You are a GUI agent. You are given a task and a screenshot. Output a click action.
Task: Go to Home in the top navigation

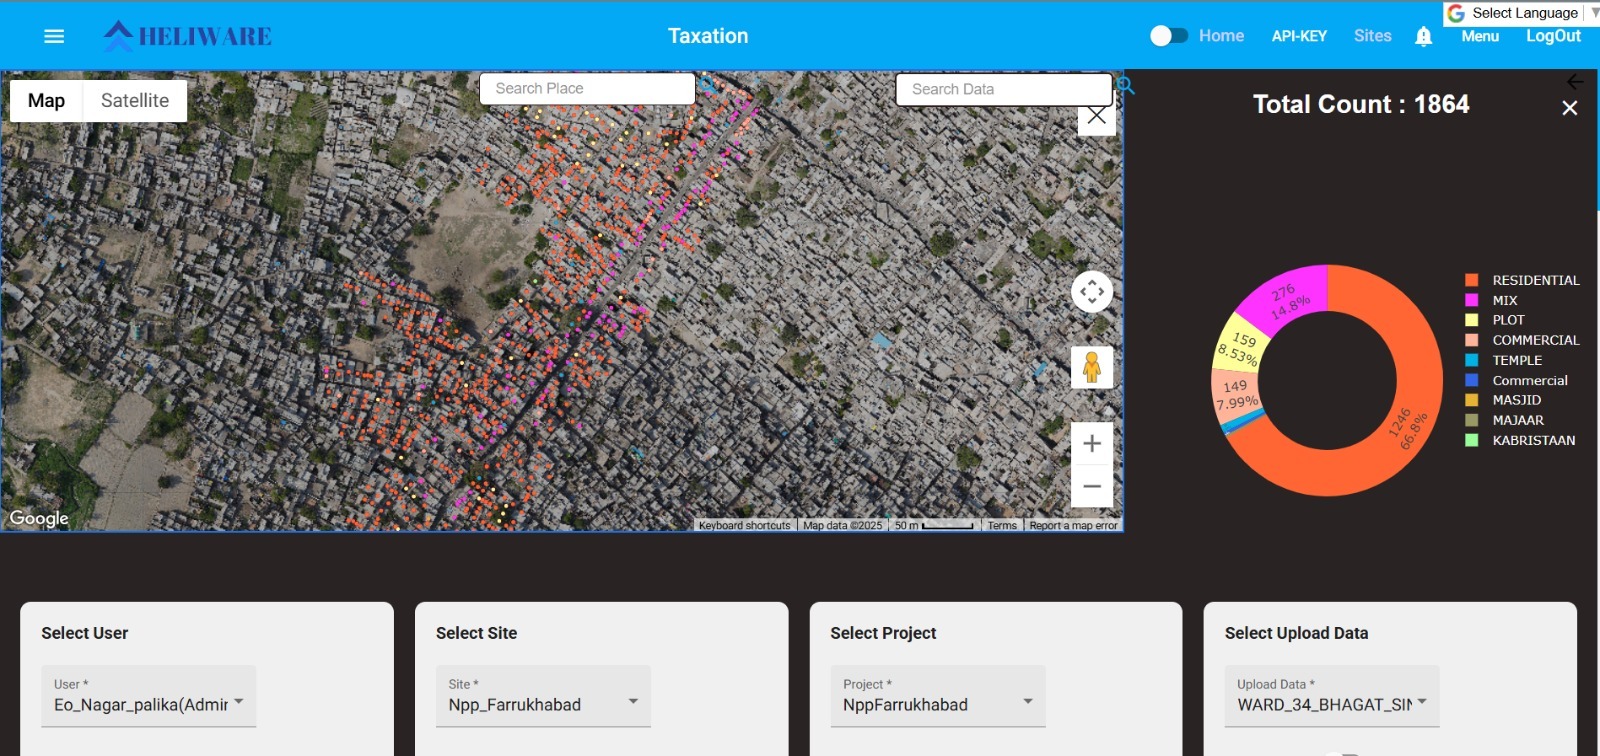coord(1221,36)
